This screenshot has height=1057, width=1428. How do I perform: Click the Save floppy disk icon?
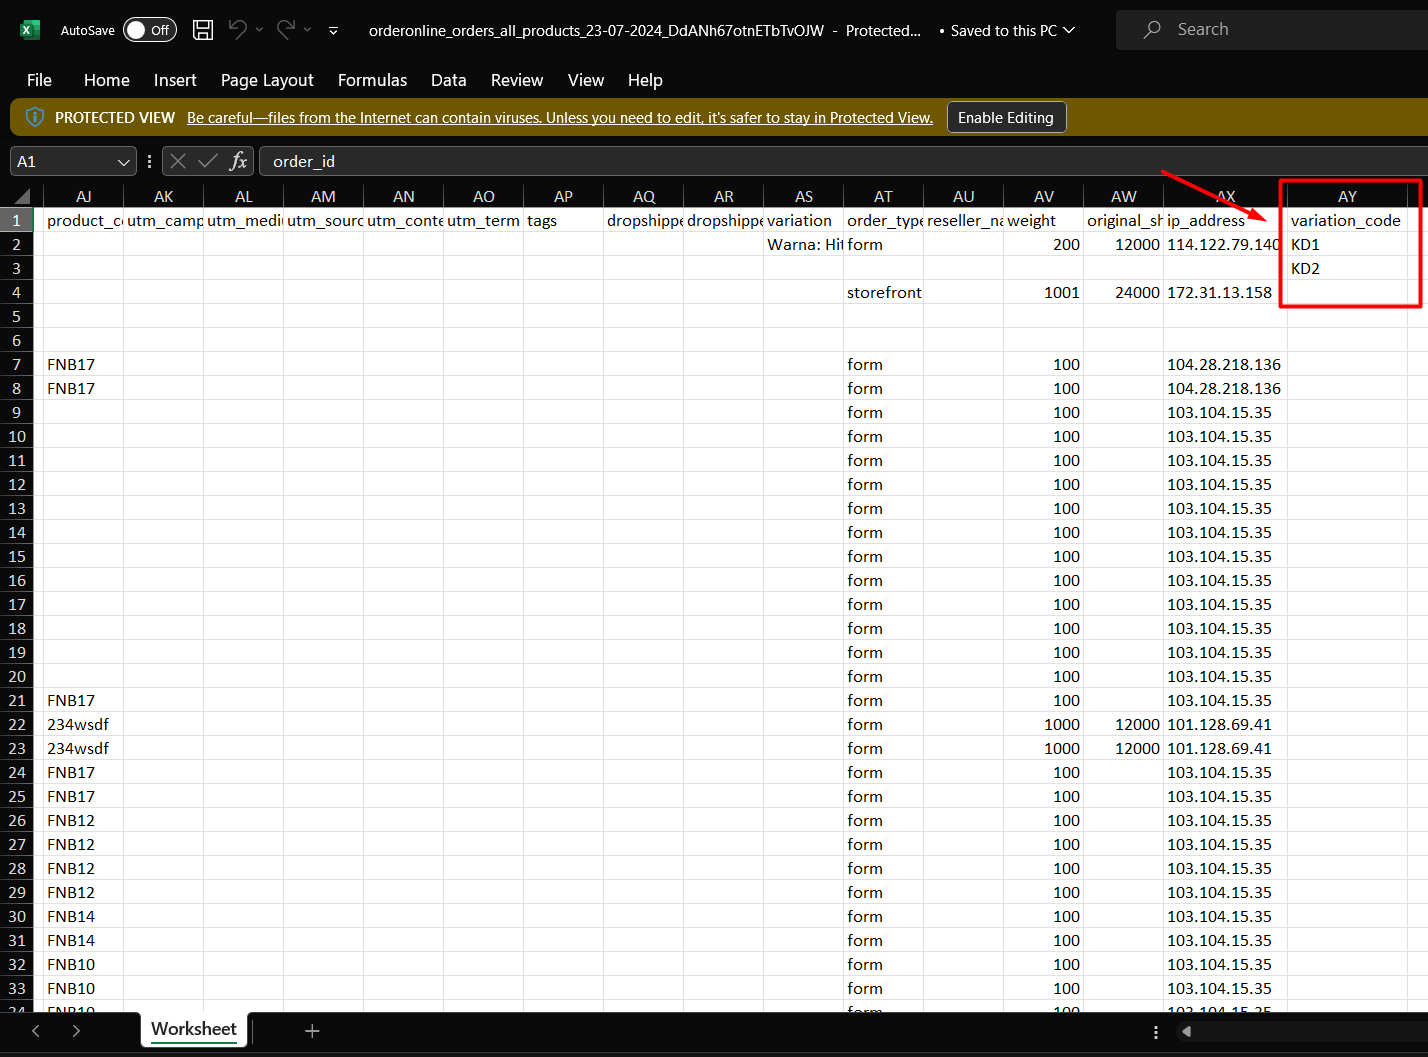pyautogui.click(x=203, y=30)
